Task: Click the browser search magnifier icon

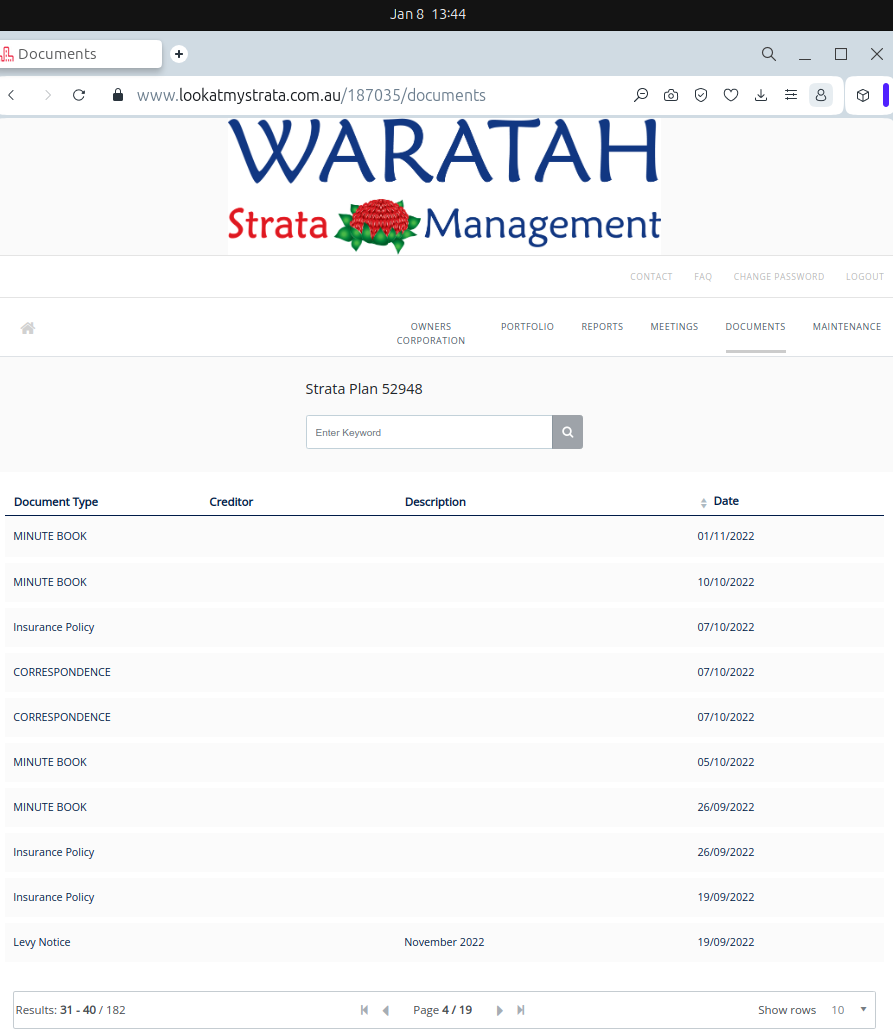Action: 768,54
